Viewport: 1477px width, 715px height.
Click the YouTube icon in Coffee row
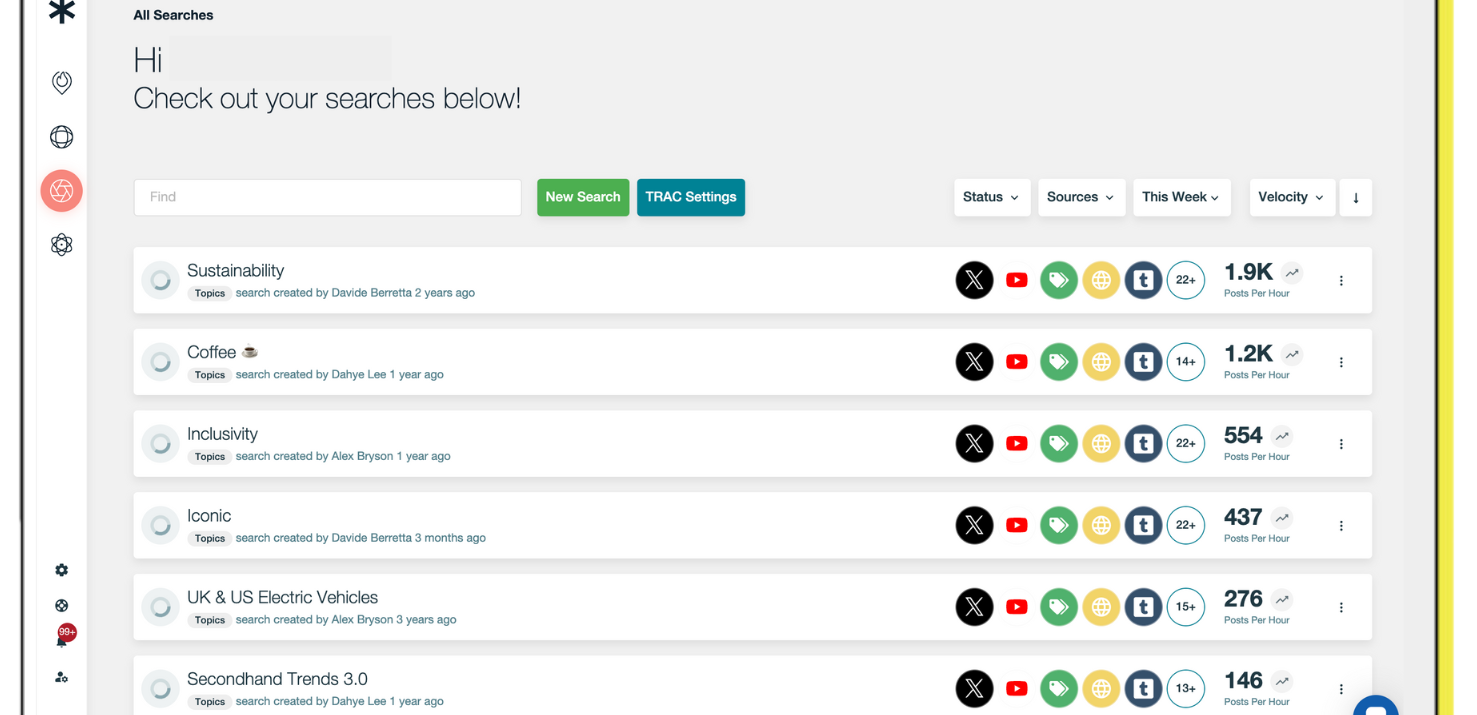(x=1017, y=362)
